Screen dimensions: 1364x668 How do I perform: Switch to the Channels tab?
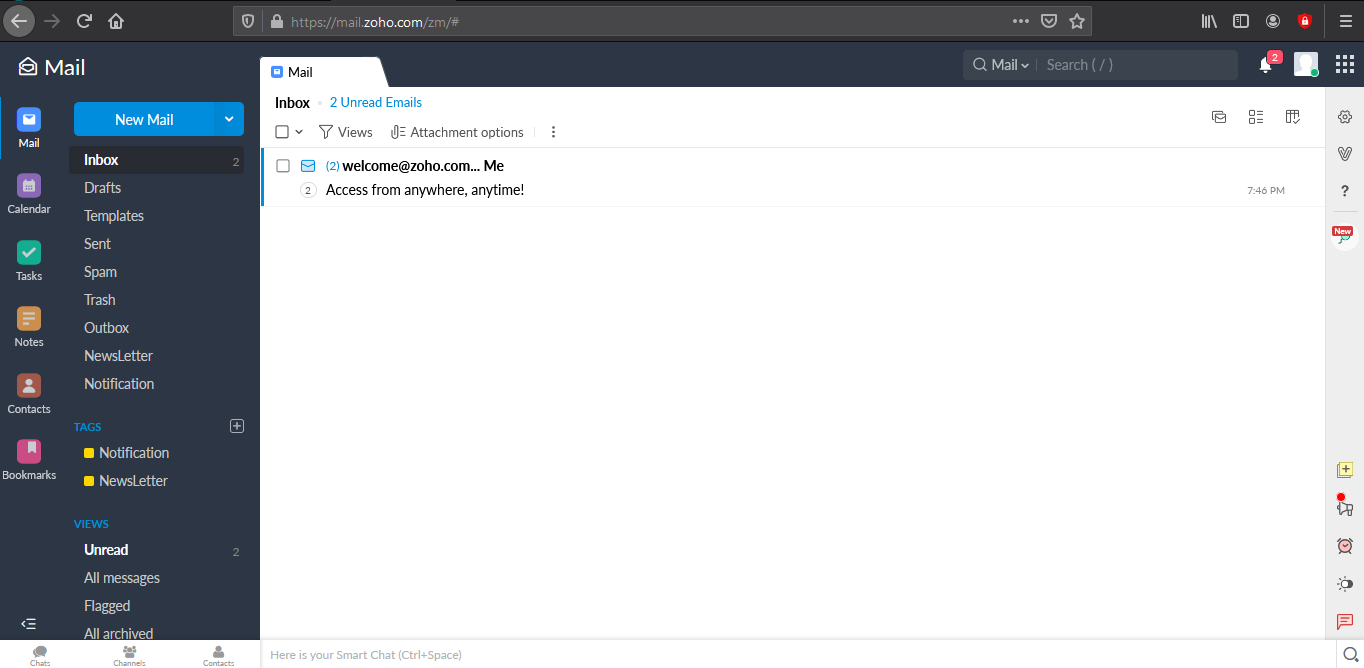pos(129,655)
